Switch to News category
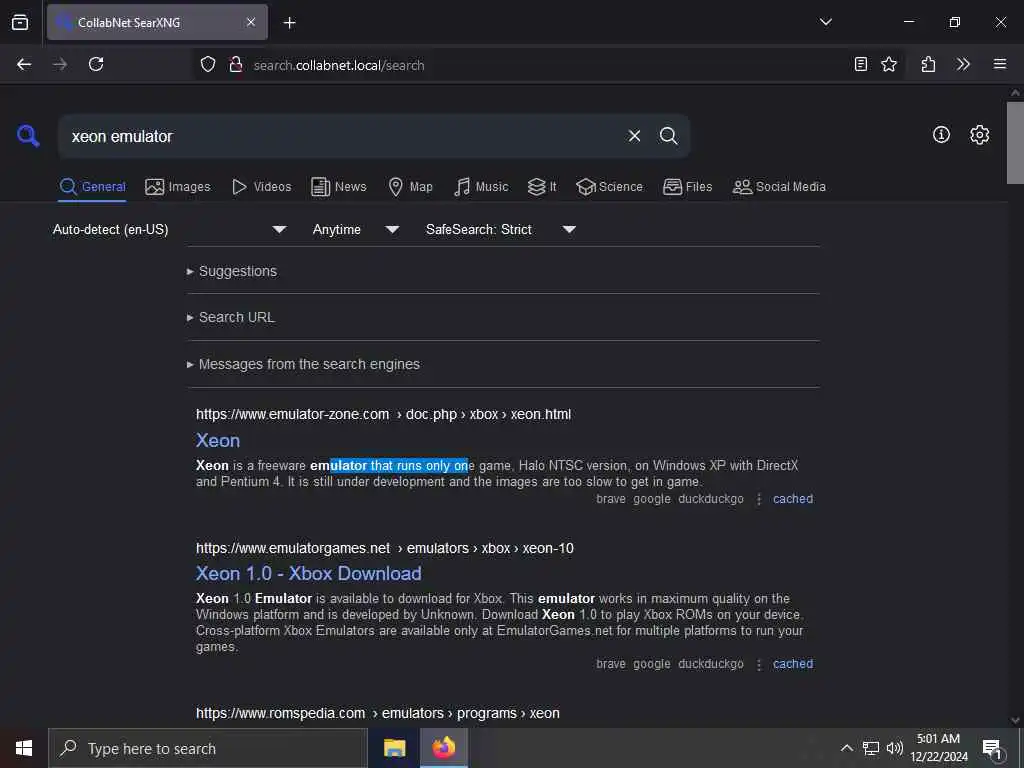 click(338, 187)
